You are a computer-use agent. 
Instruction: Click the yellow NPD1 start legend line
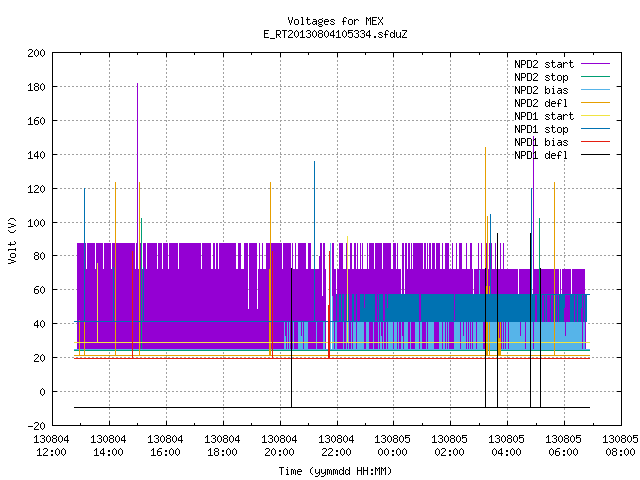pos(595,116)
